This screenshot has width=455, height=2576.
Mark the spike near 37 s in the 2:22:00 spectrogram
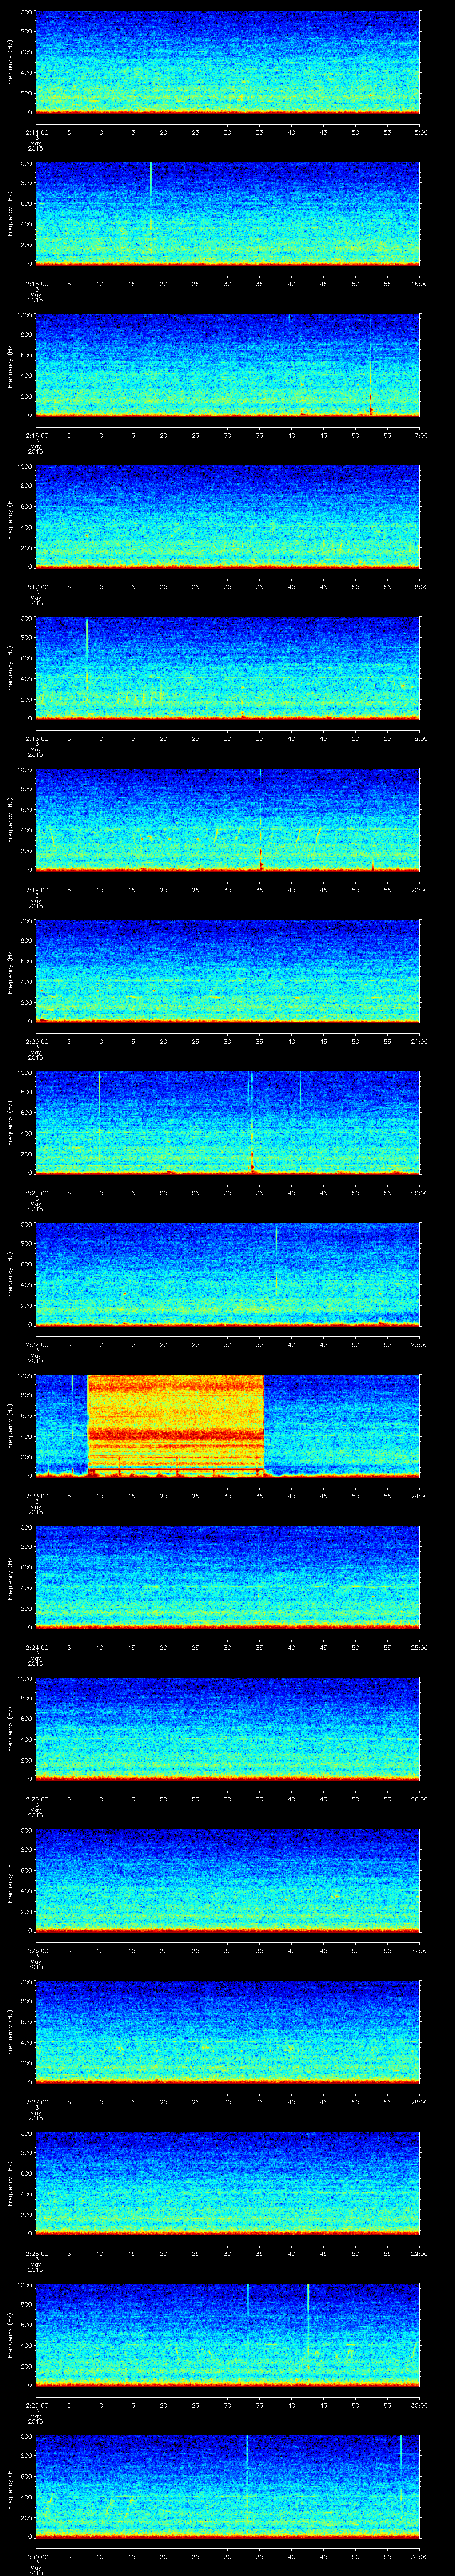click(276, 1258)
